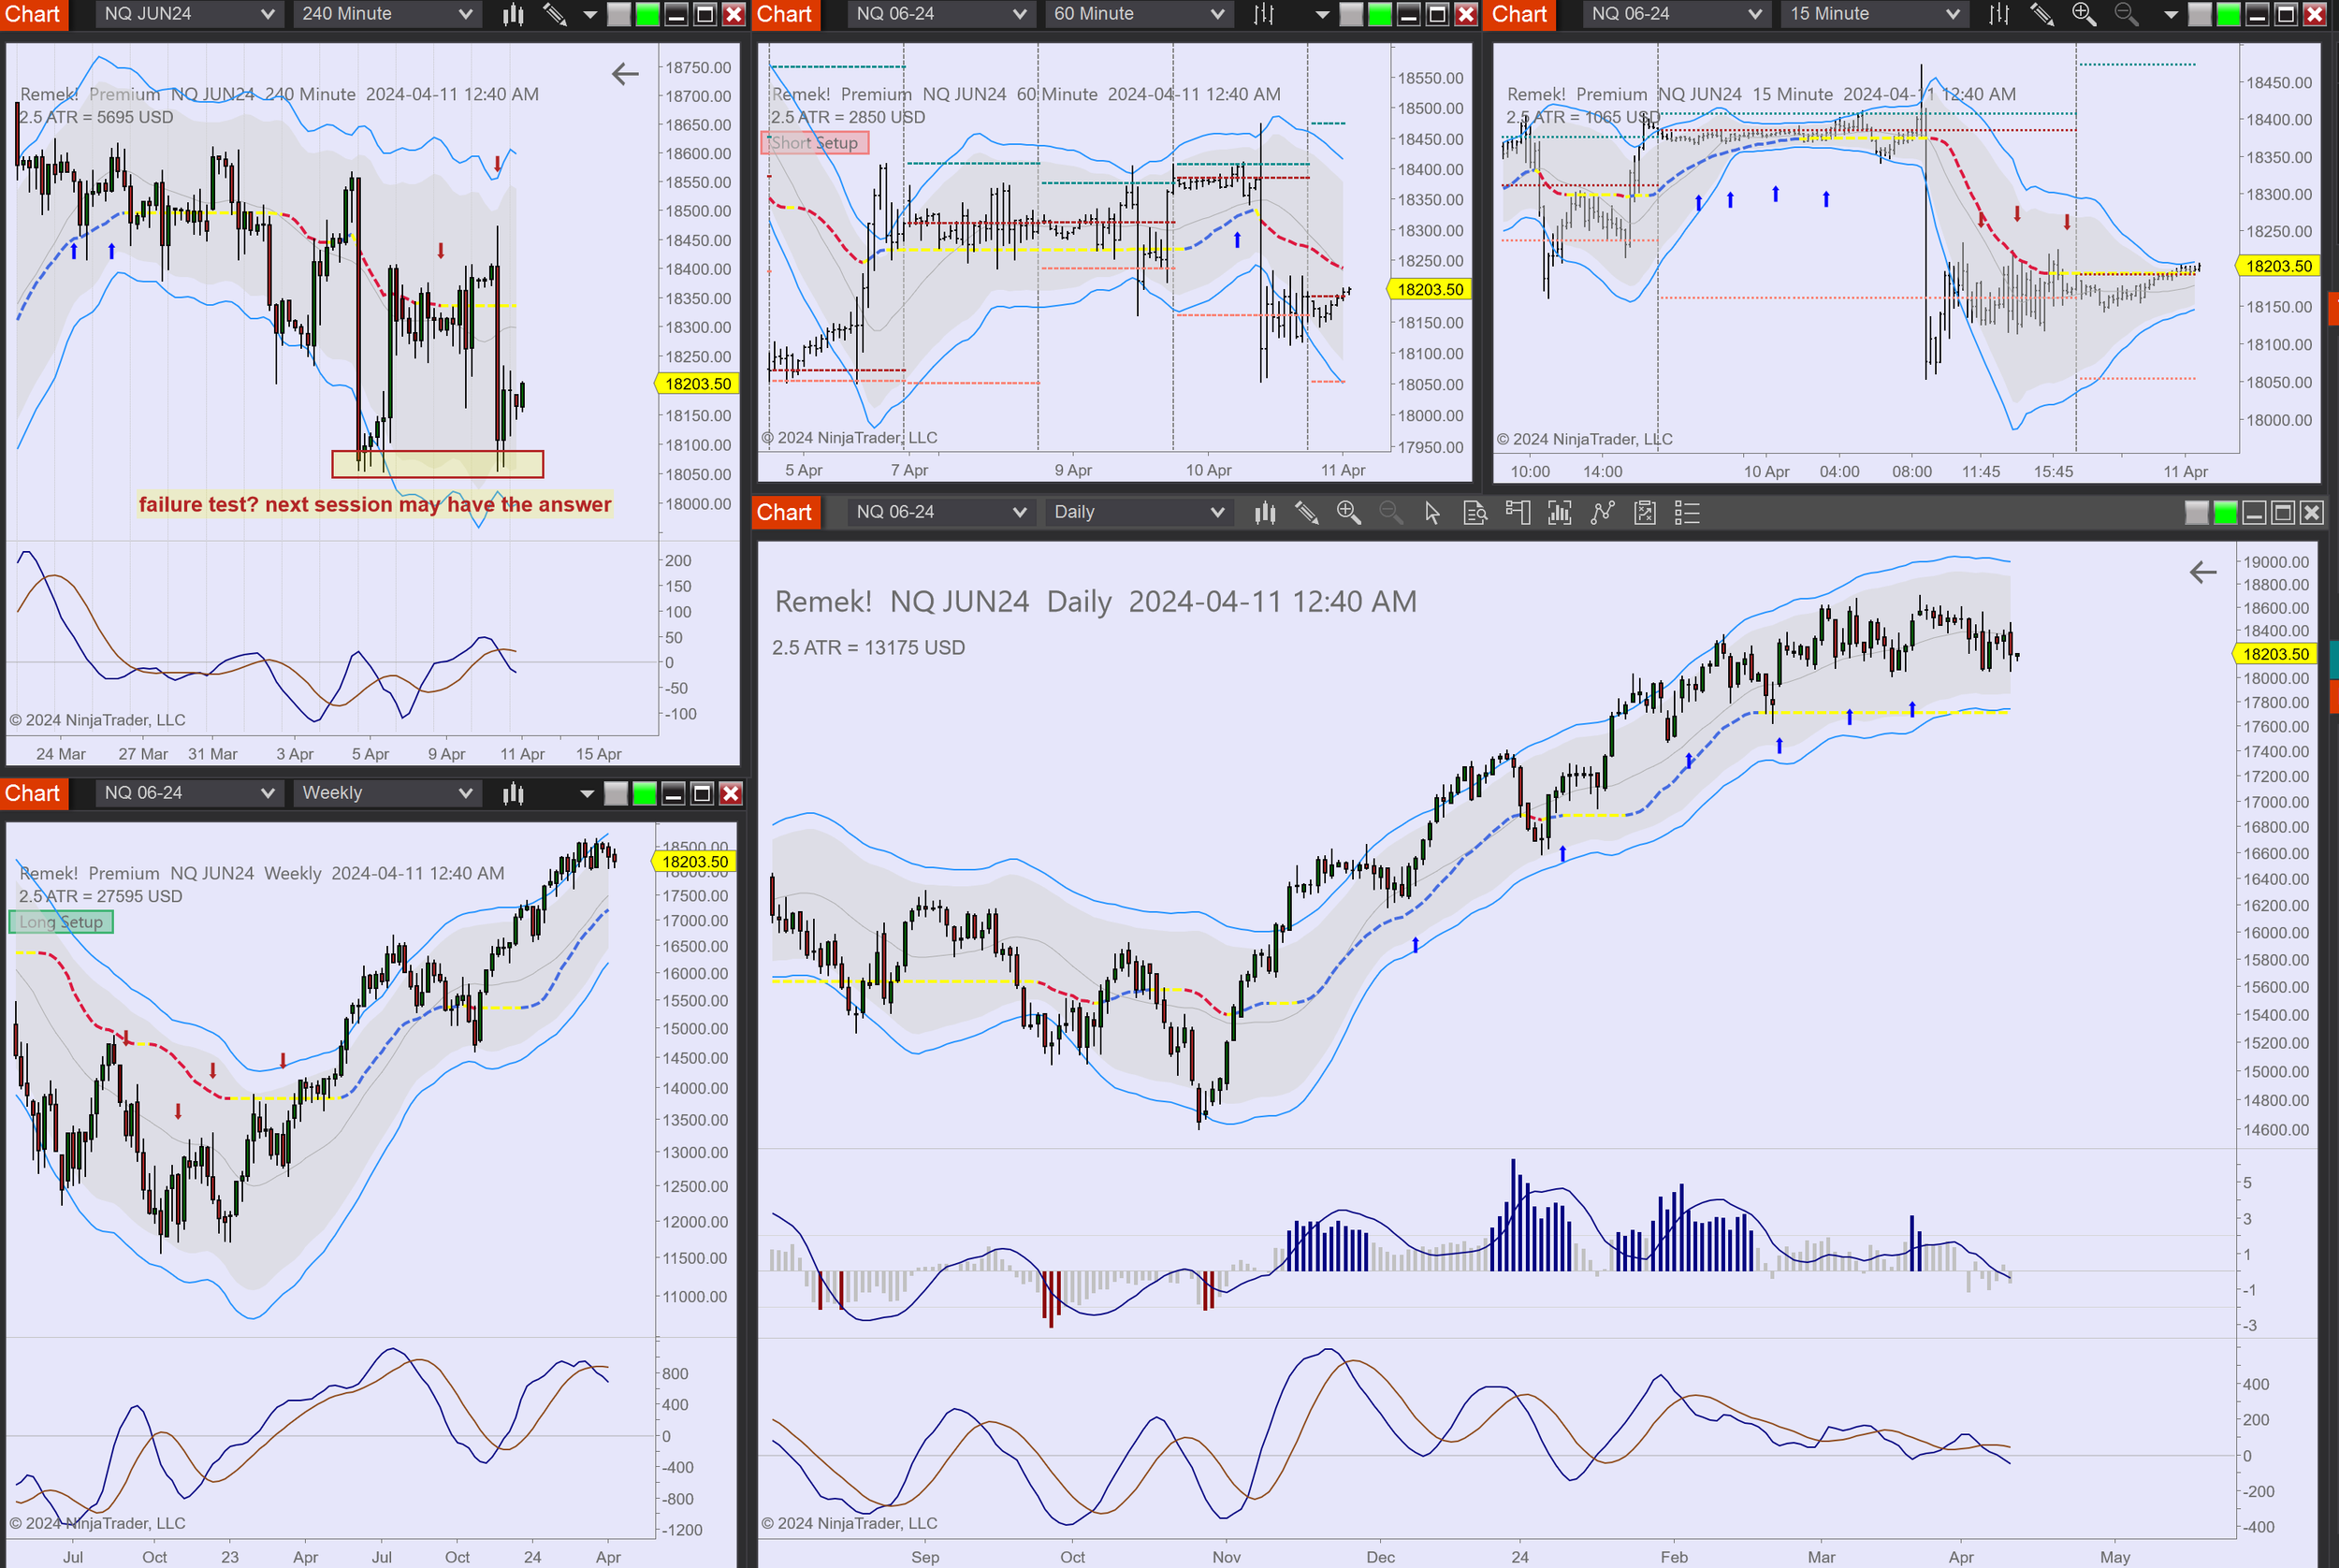Screen dimensions: 2339x1568
Task: Click zoom in icon on 15 Minute chart
Action: point(2084,14)
